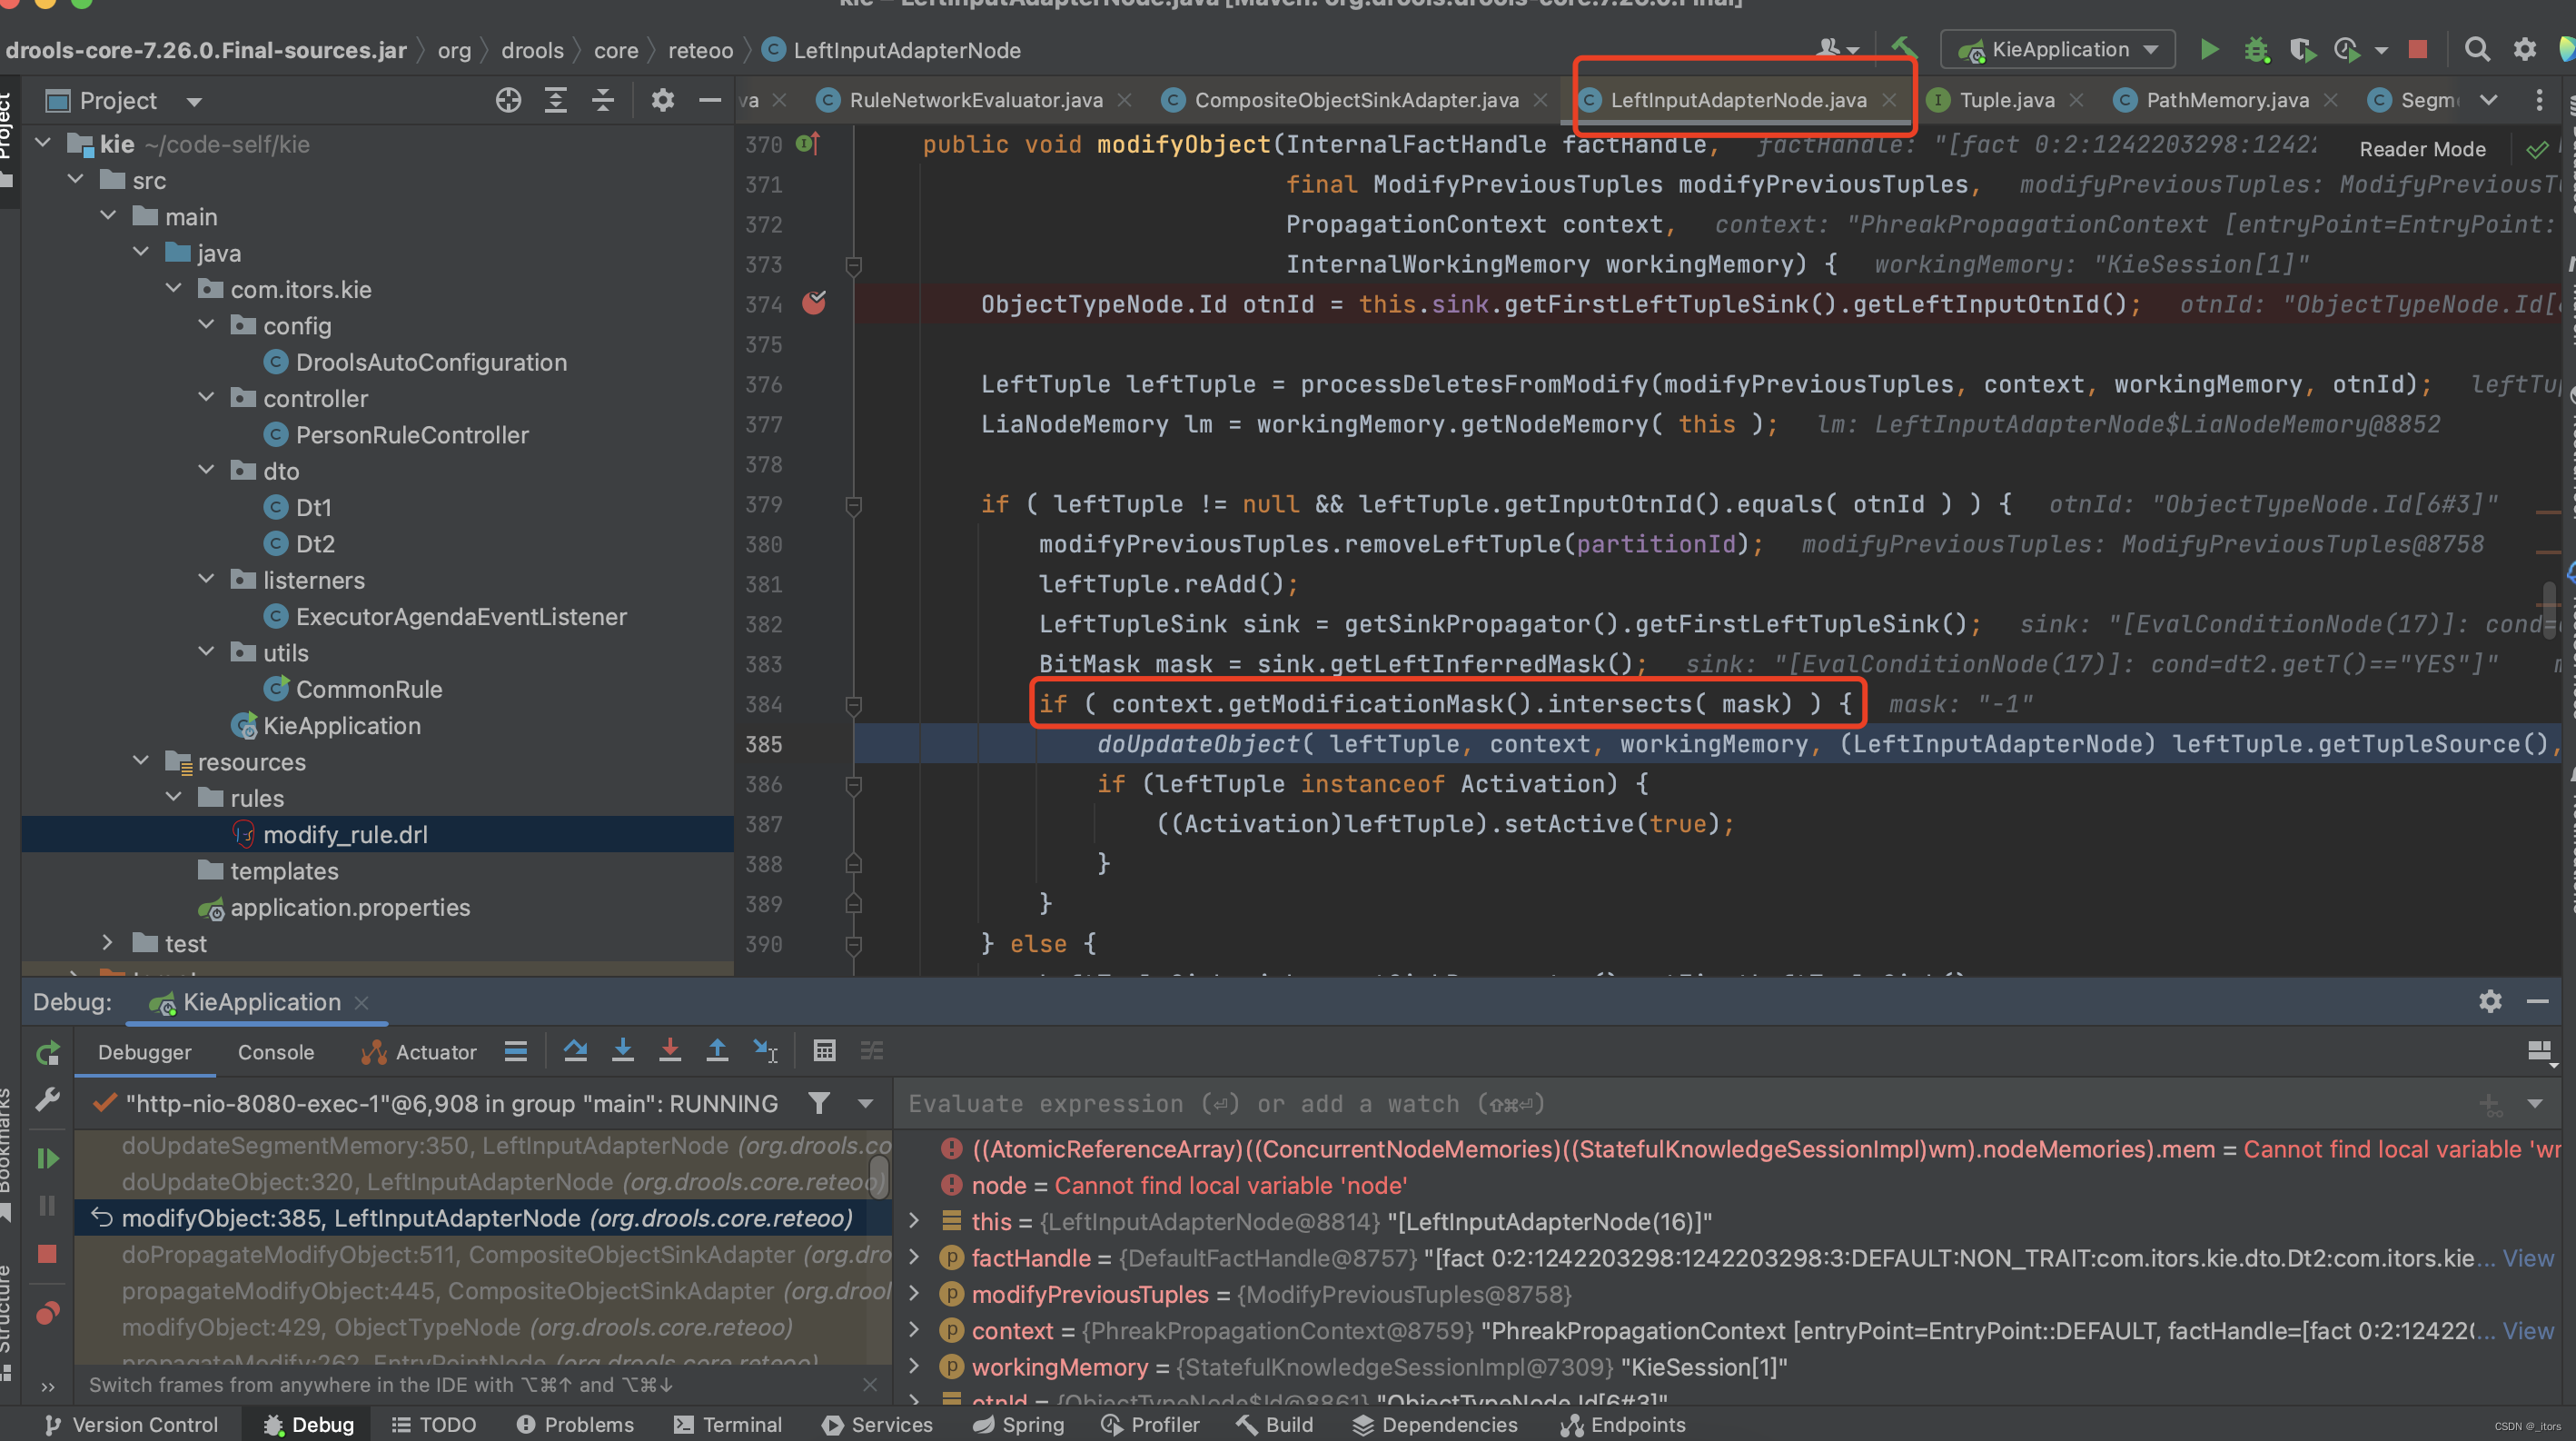This screenshot has height=1441, width=2576.
Task: Click Evaluate expression input field
Action: pos(1680,1103)
